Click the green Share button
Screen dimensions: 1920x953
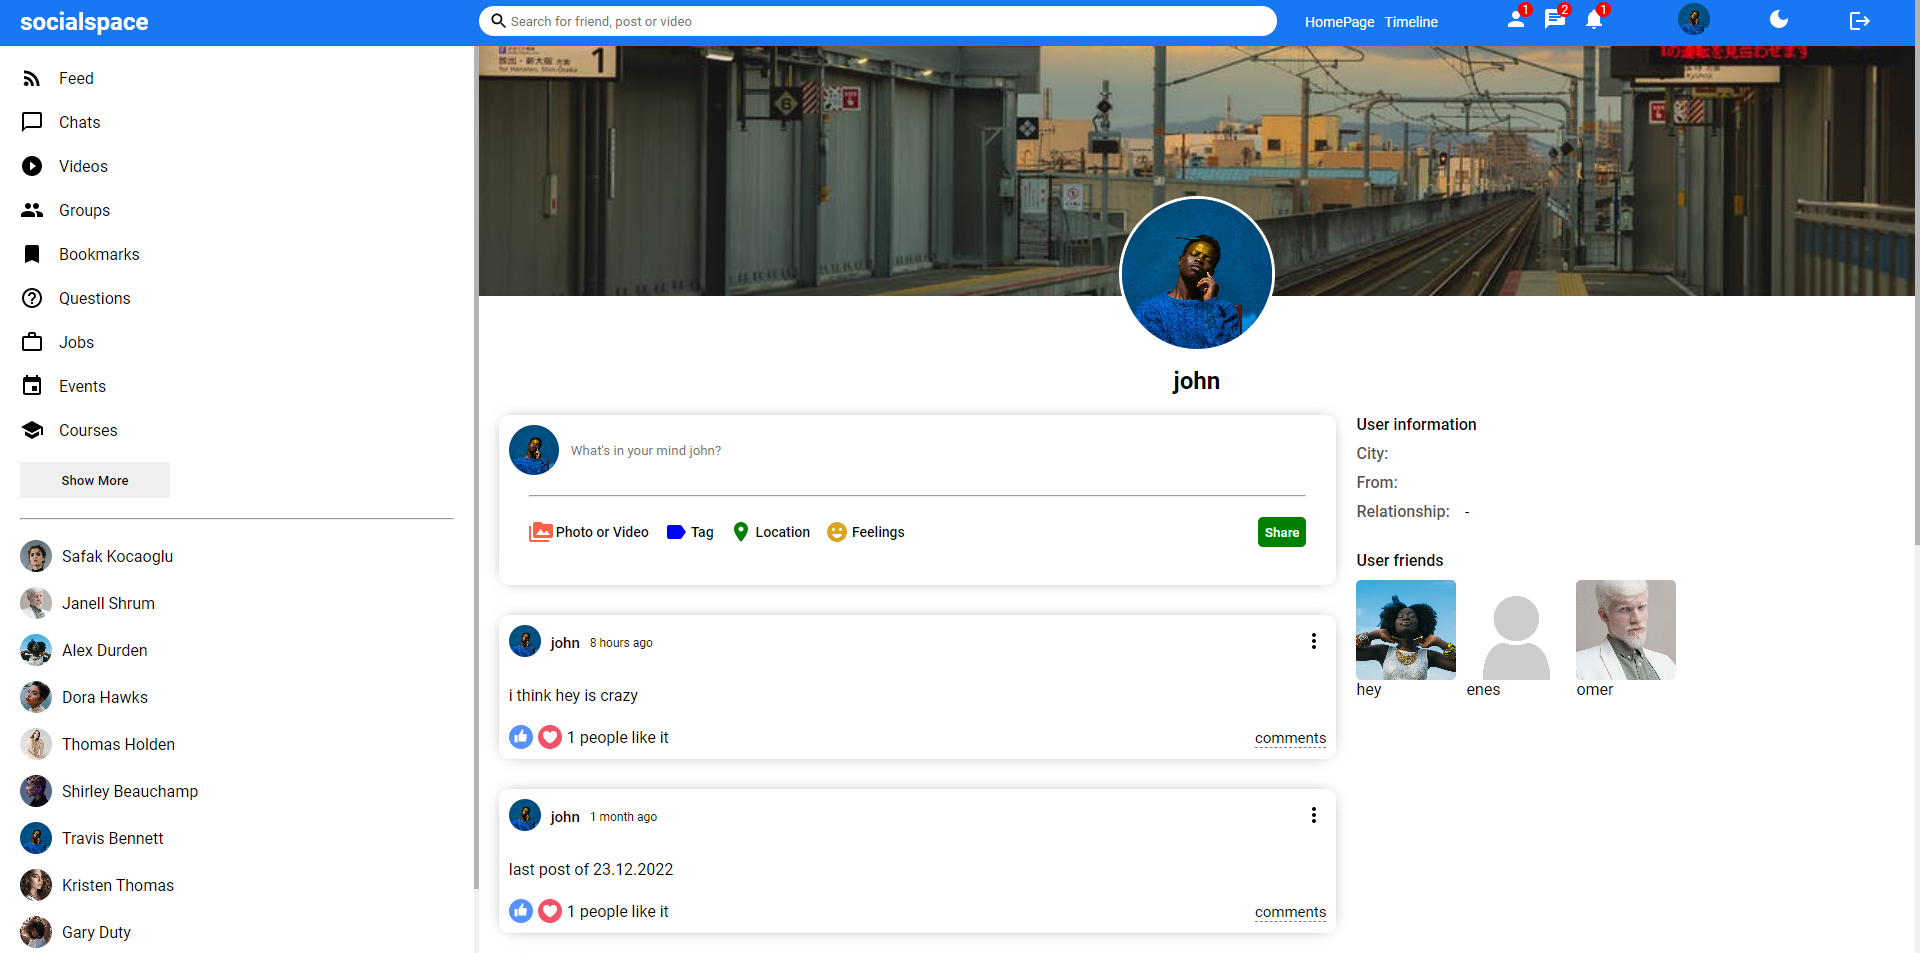pos(1282,532)
